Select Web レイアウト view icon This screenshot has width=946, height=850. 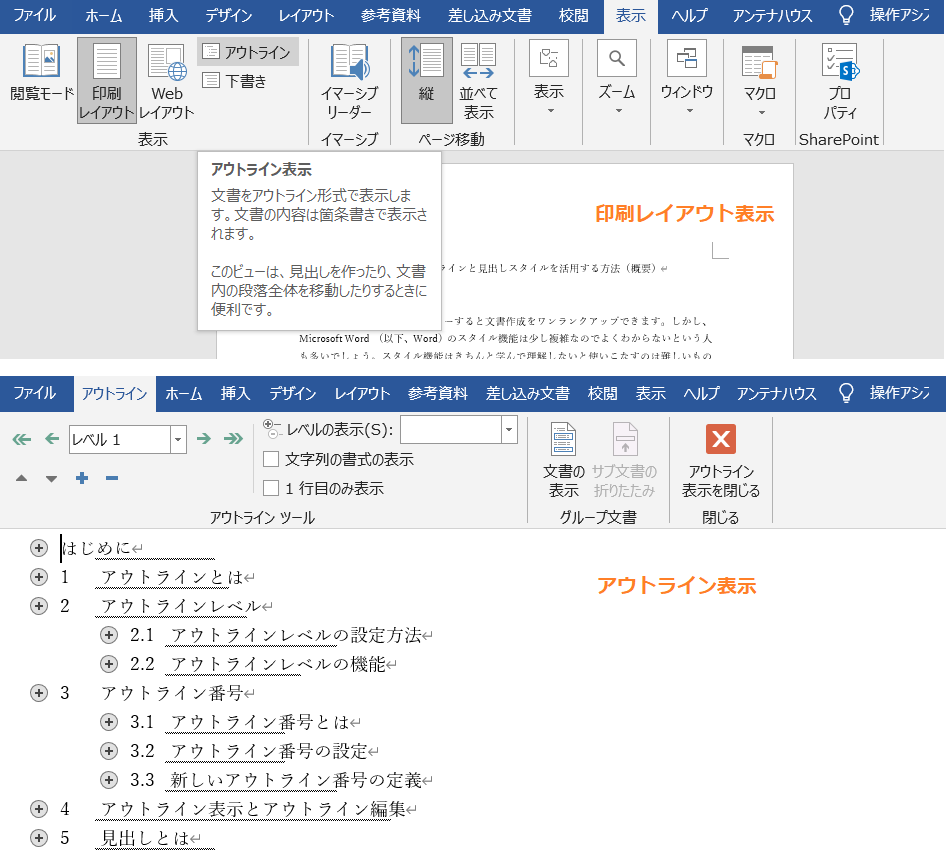[x=167, y=80]
